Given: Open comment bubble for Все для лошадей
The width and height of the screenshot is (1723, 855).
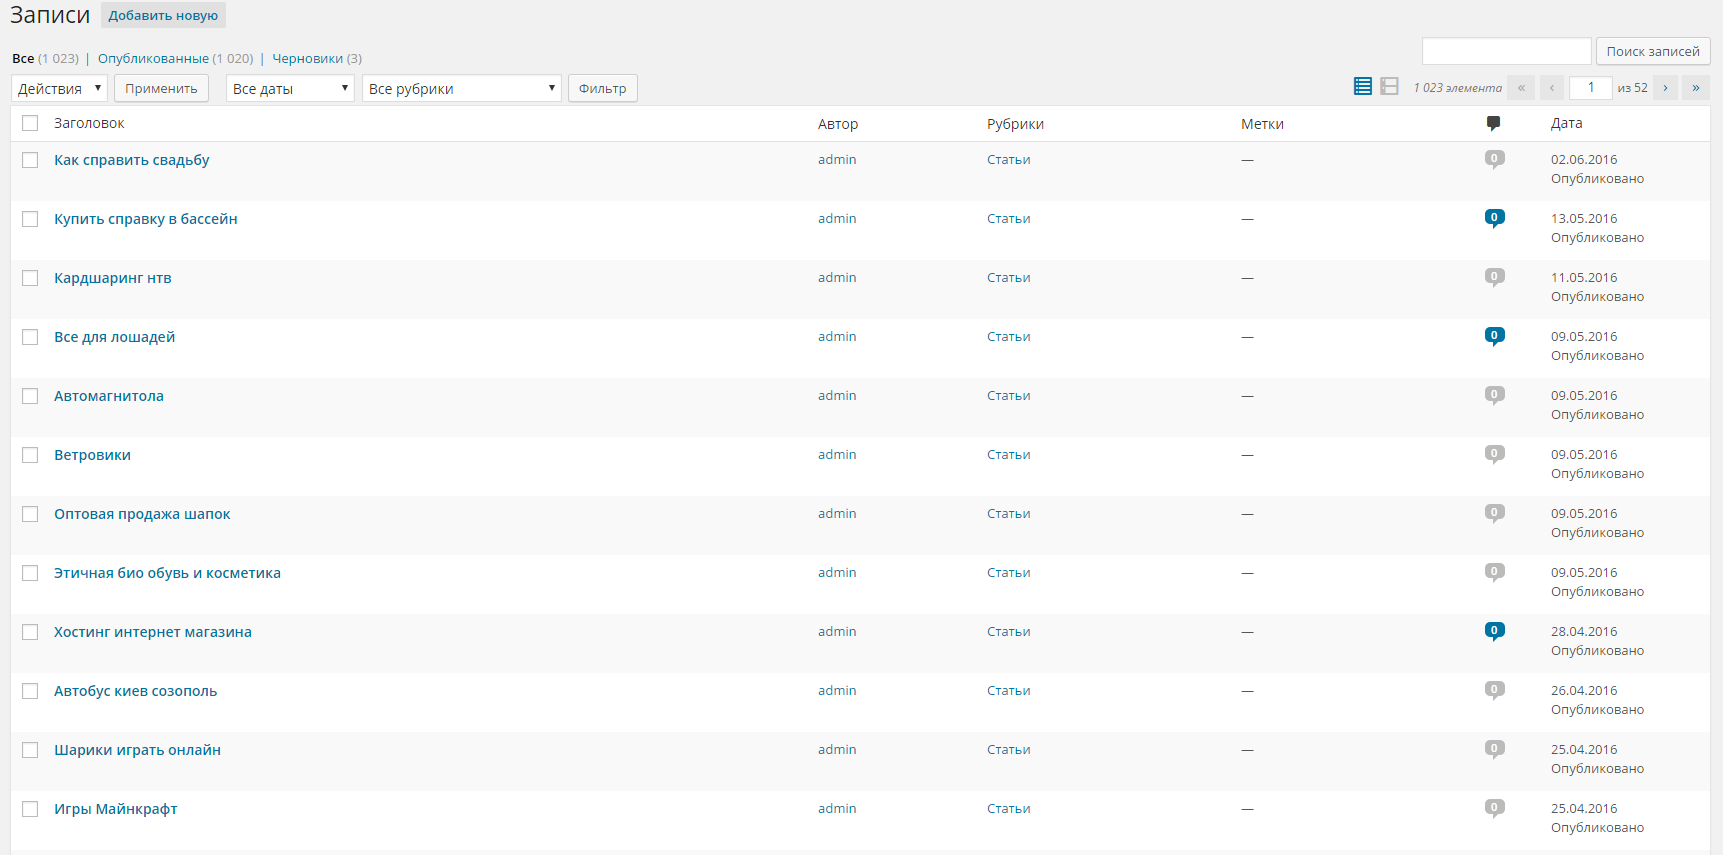Looking at the screenshot, I should tap(1494, 336).
